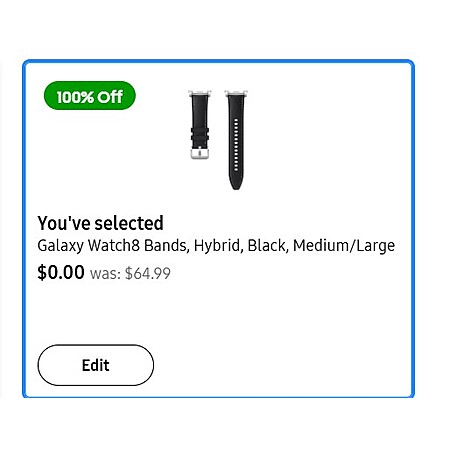The height and width of the screenshot is (450, 450).
Task: Click the $0.00 price
Action: [x=61, y=272]
